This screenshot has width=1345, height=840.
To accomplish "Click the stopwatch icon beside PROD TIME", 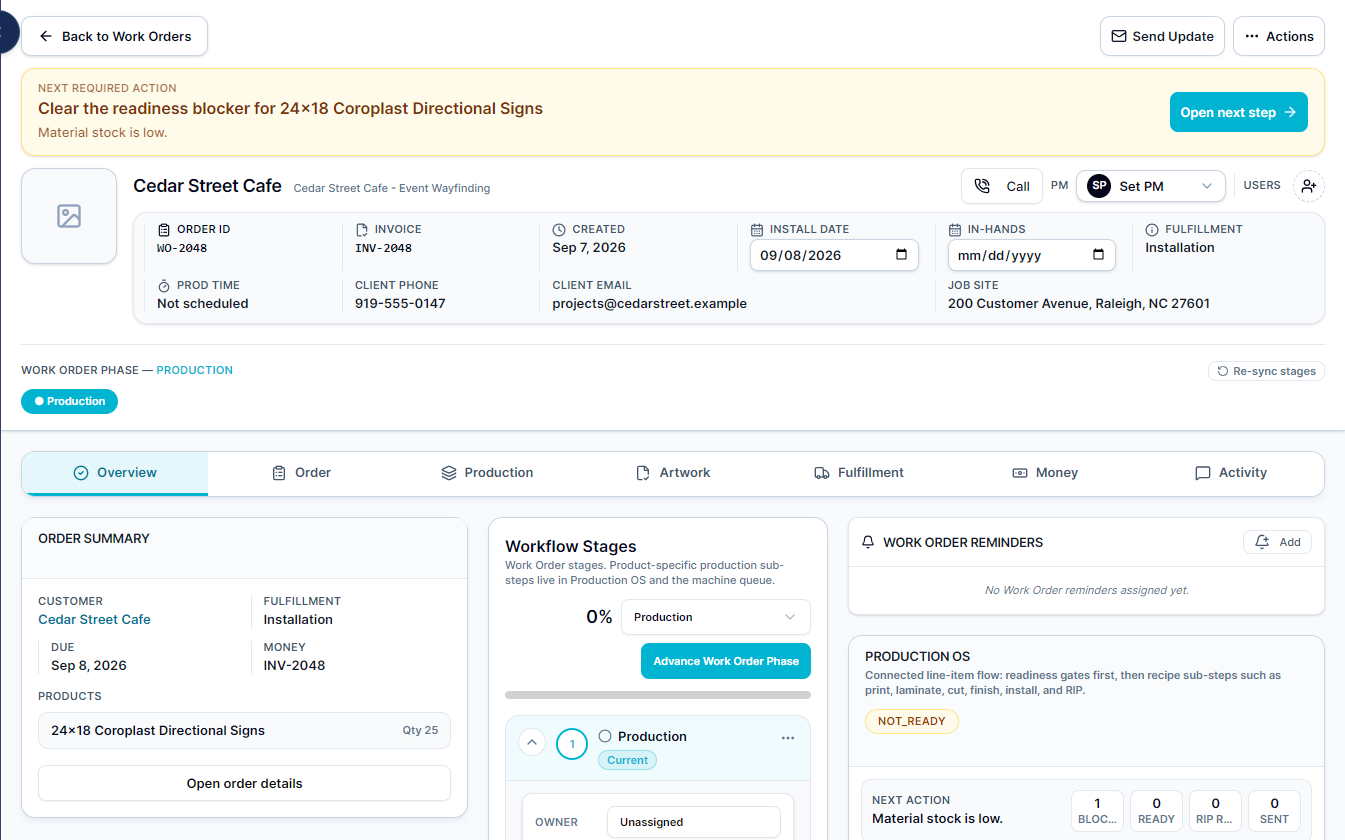I will click(164, 285).
